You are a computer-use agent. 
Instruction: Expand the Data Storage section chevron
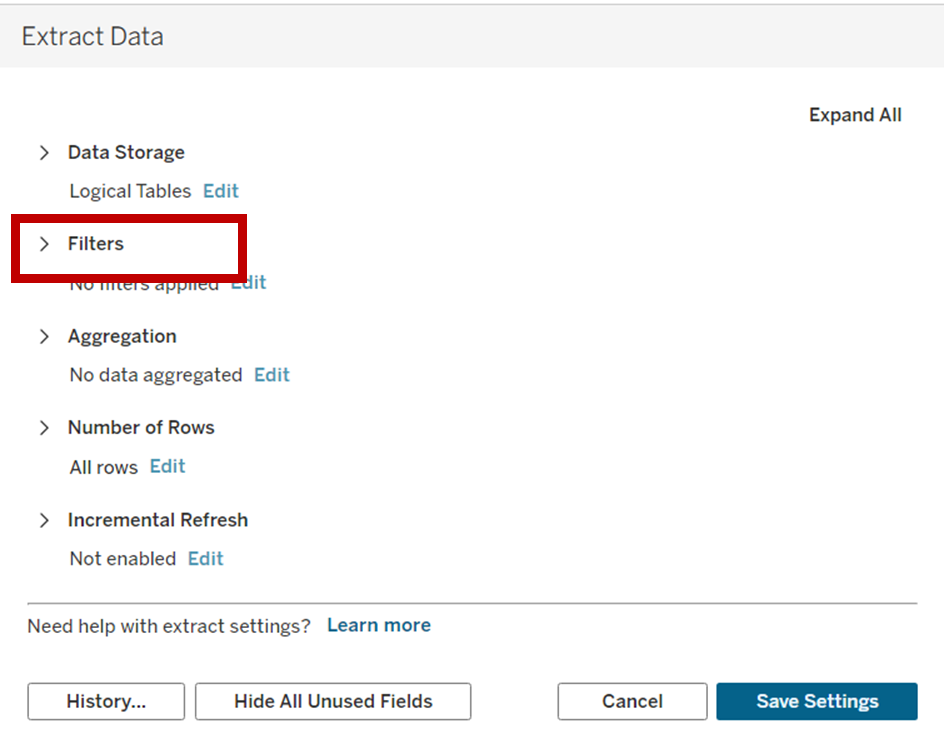[x=44, y=153]
